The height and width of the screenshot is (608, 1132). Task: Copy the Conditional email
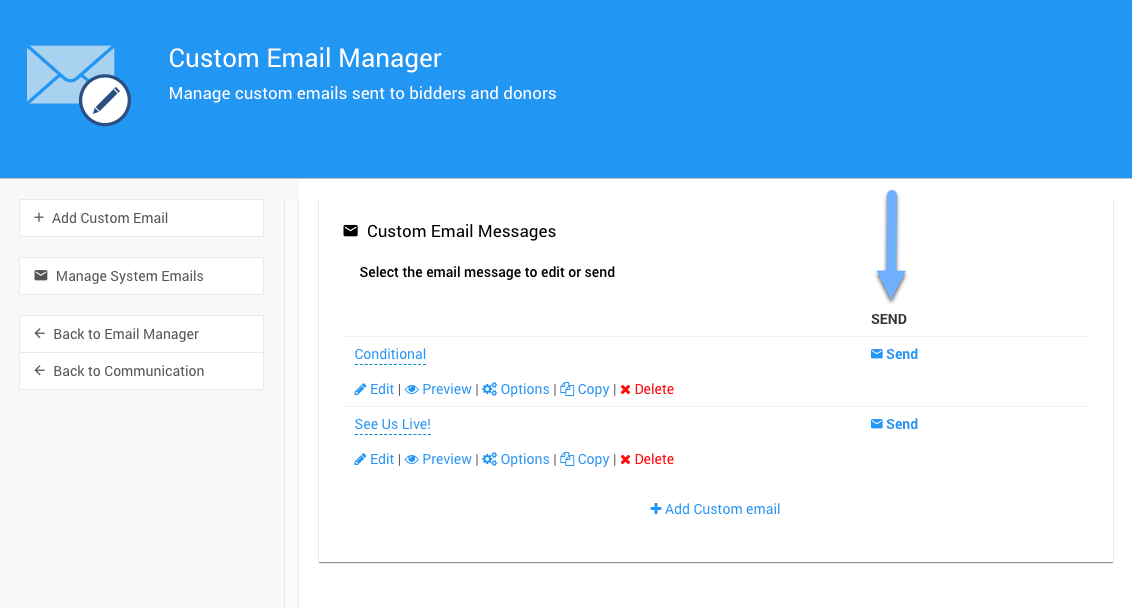coord(593,389)
